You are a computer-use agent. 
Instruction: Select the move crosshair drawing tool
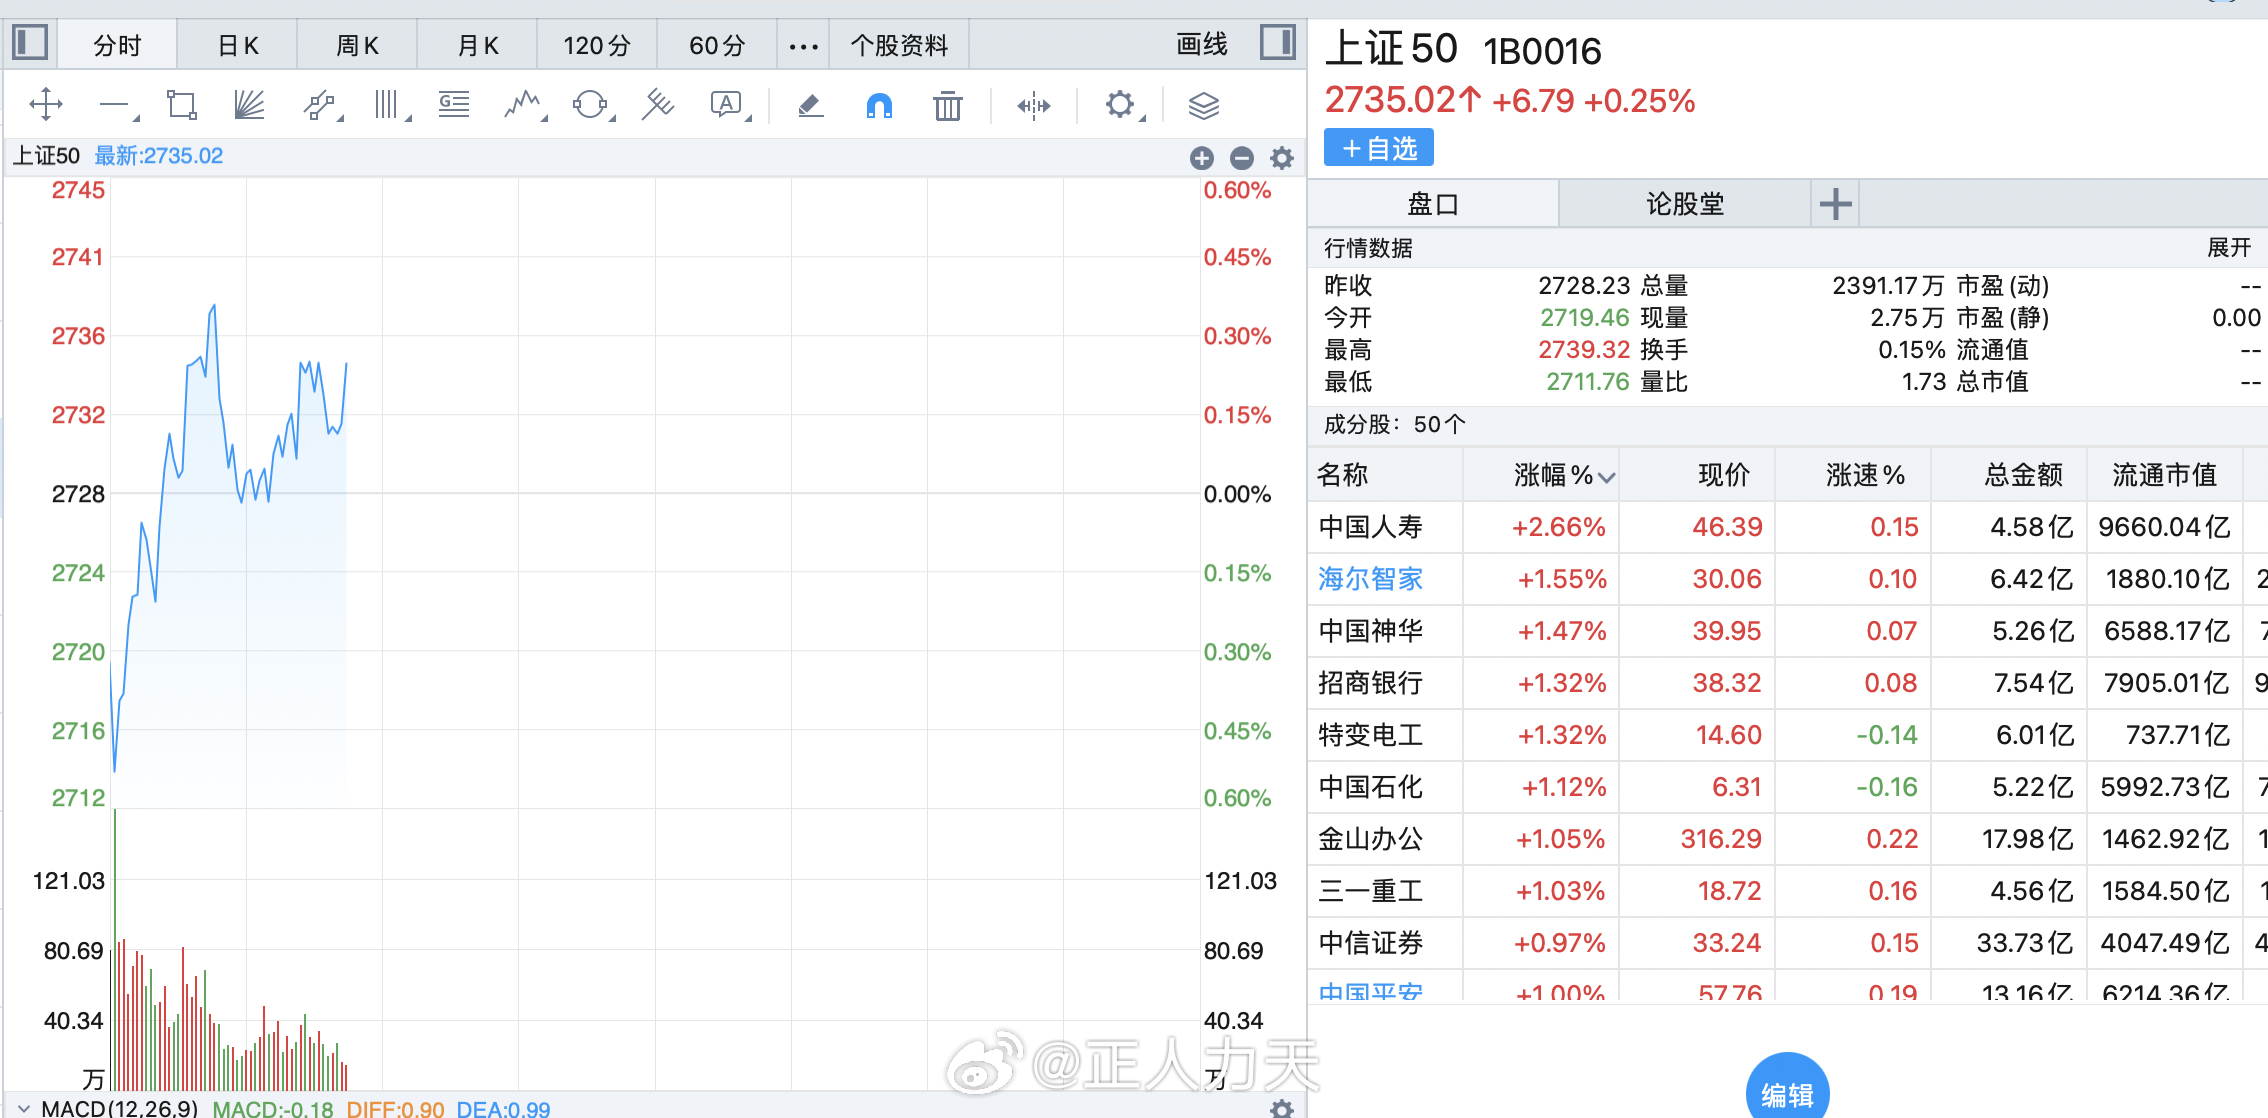pos(46,104)
